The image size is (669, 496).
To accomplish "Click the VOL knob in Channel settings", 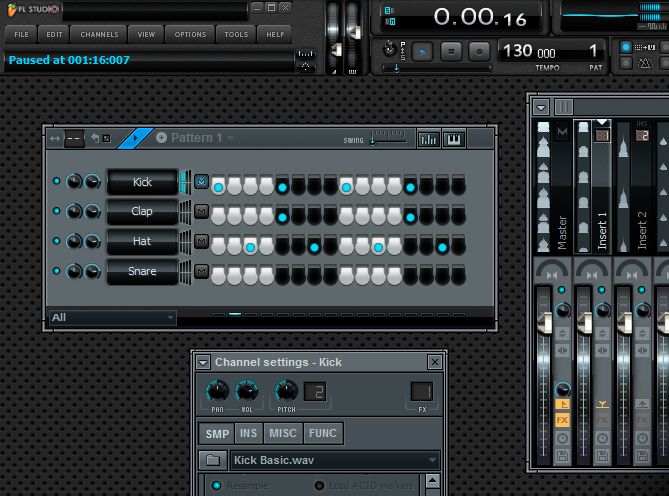I will click(247, 391).
